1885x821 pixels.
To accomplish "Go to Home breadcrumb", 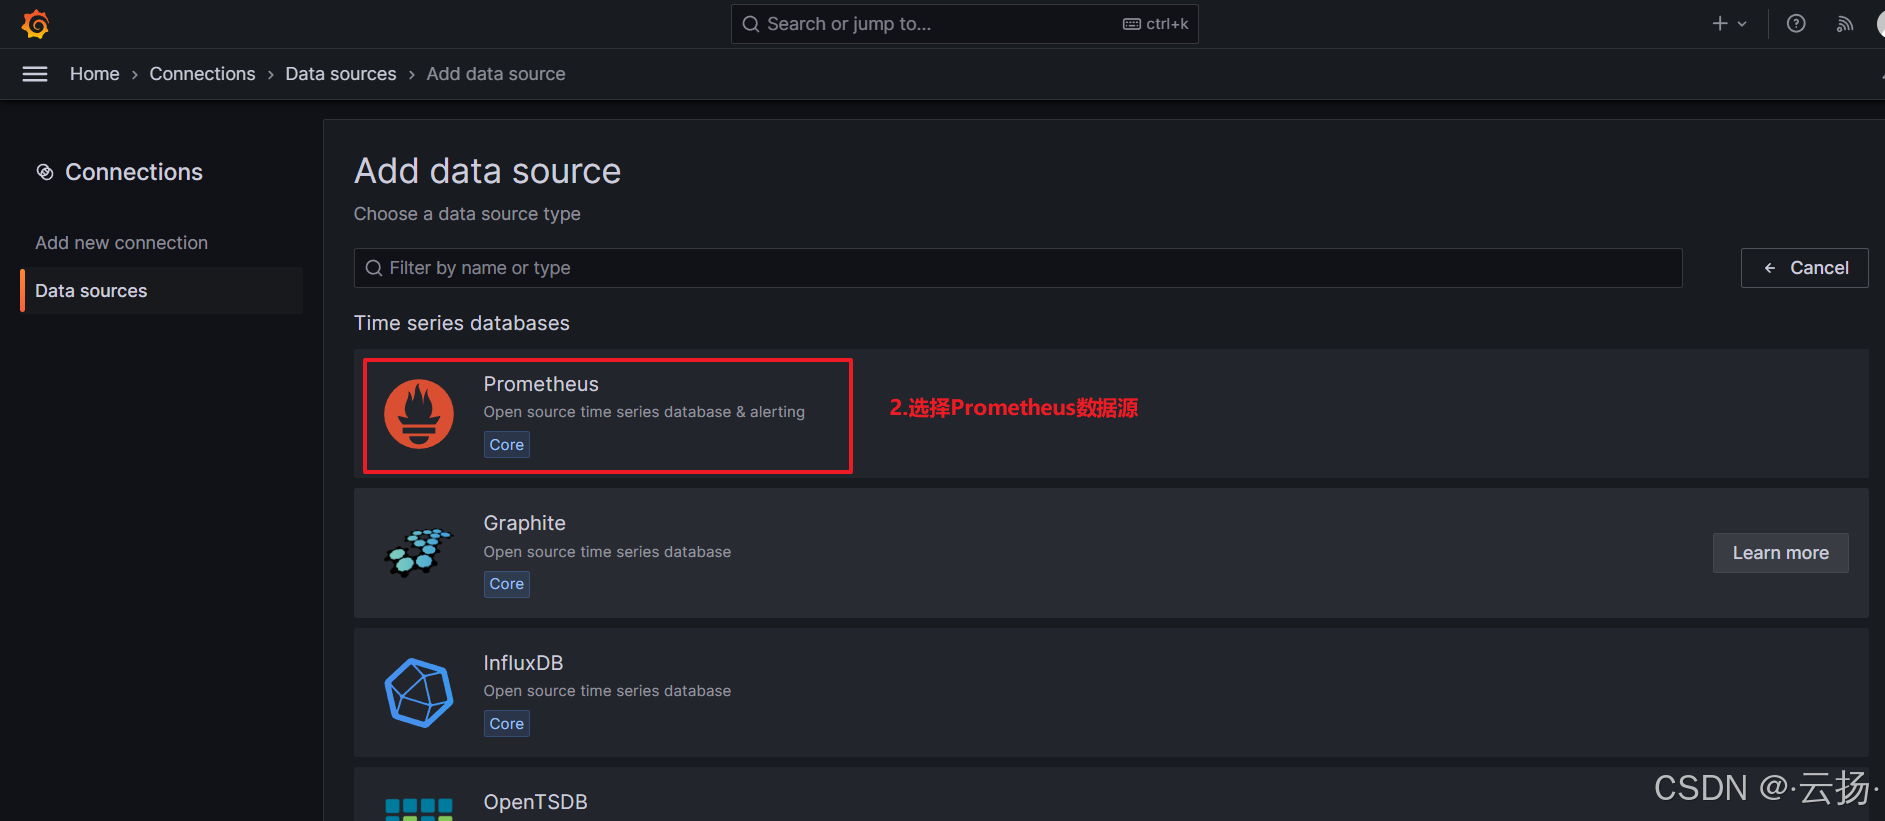I will click(95, 74).
